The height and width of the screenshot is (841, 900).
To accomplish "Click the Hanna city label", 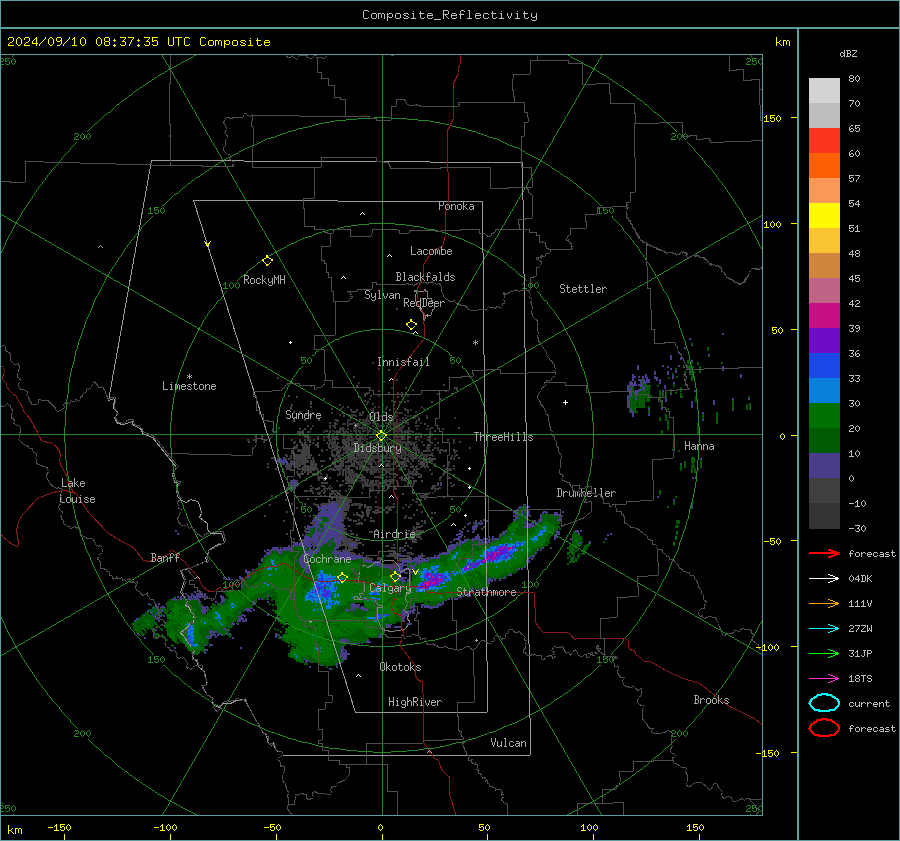I will coord(699,446).
